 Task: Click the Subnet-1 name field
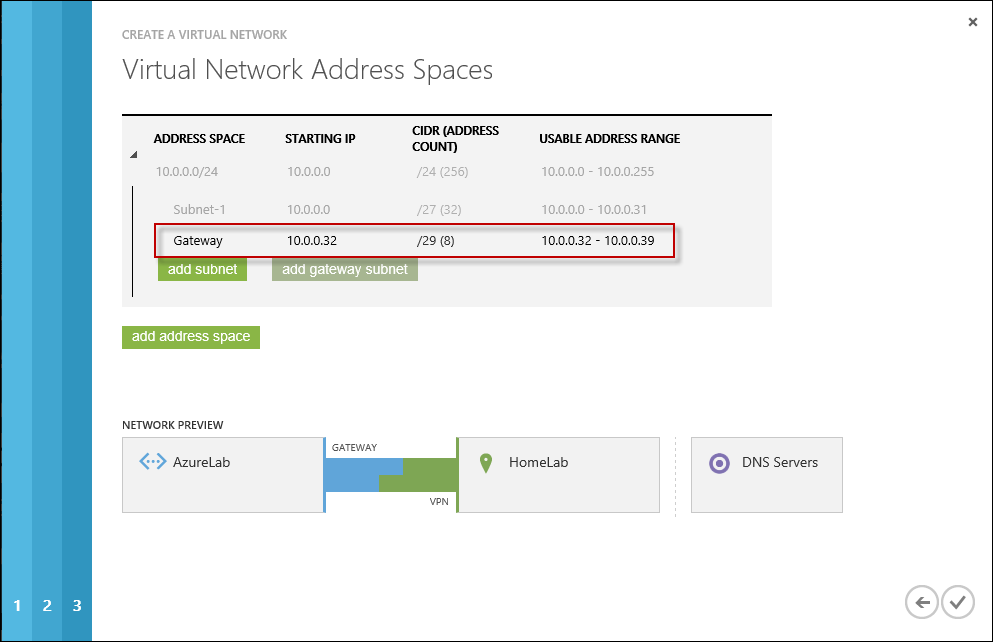click(200, 209)
